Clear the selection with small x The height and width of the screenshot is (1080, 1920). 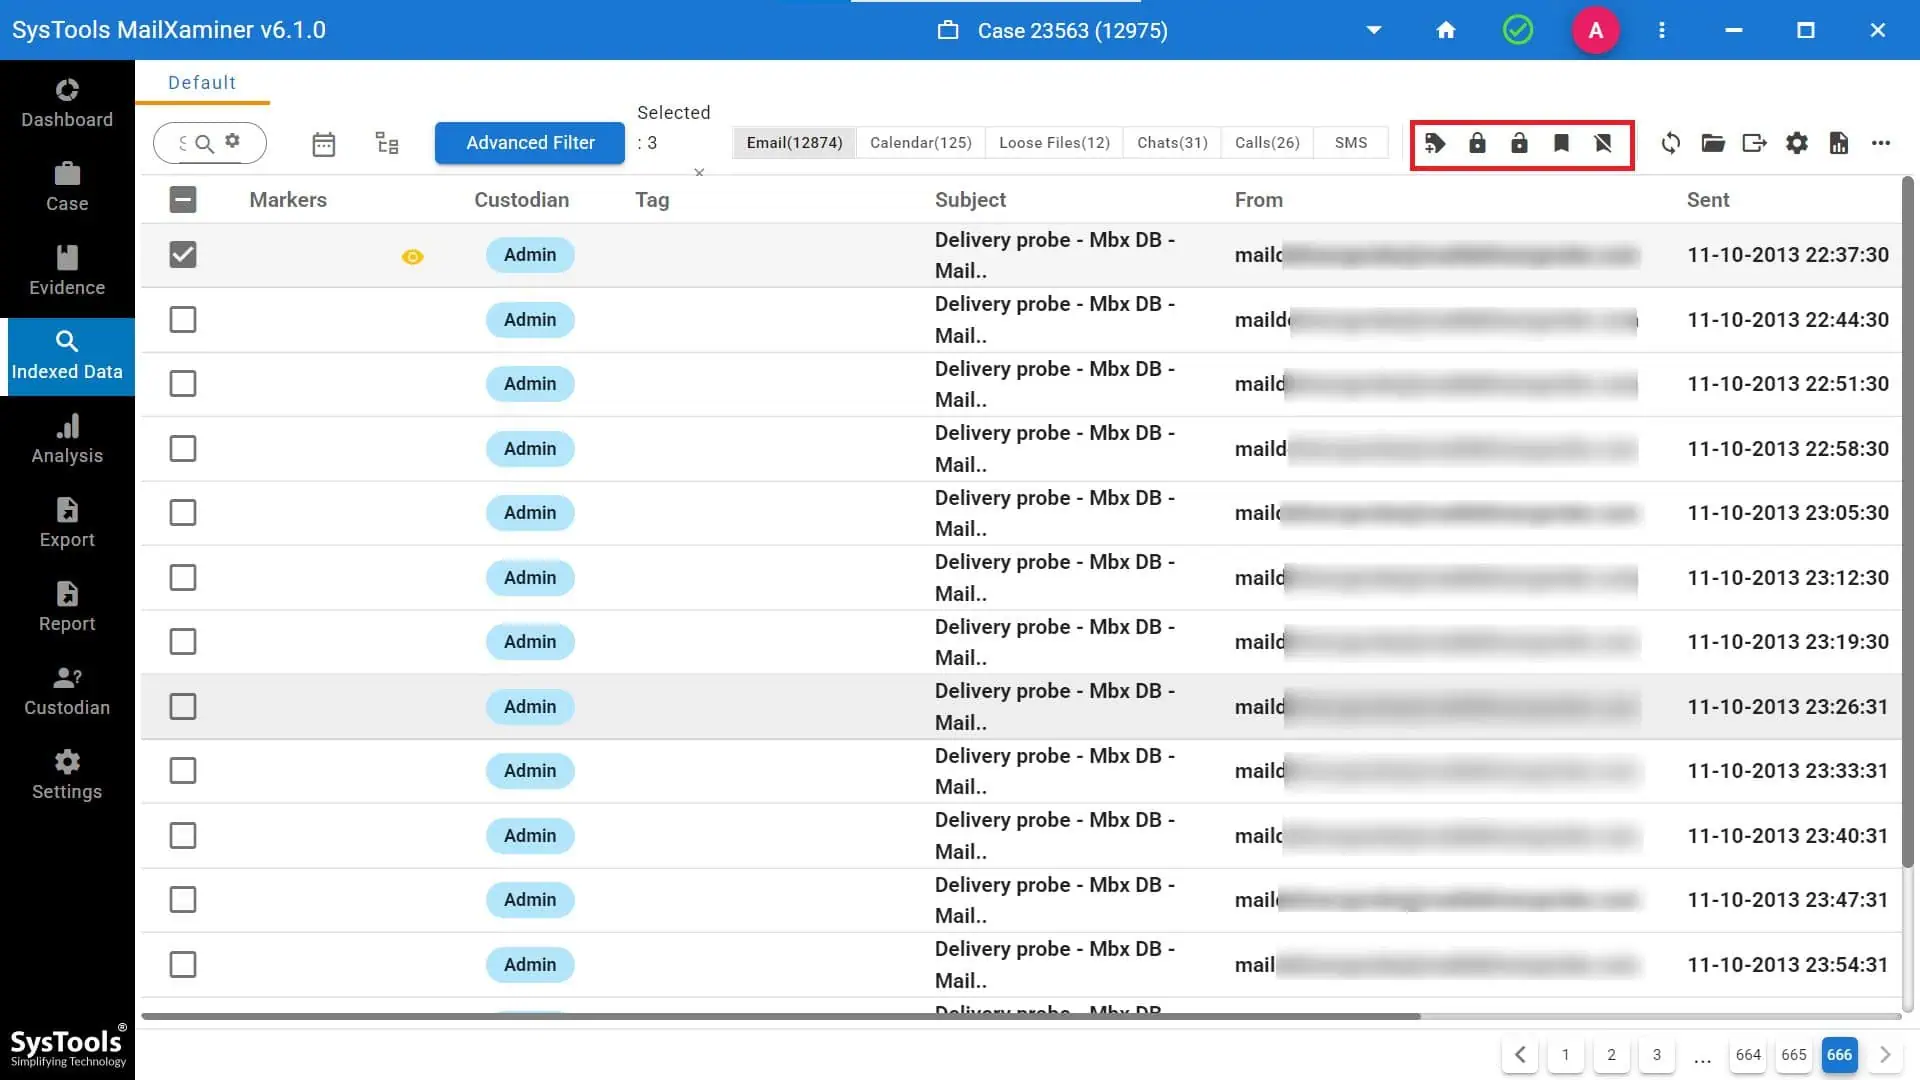coord(699,172)
